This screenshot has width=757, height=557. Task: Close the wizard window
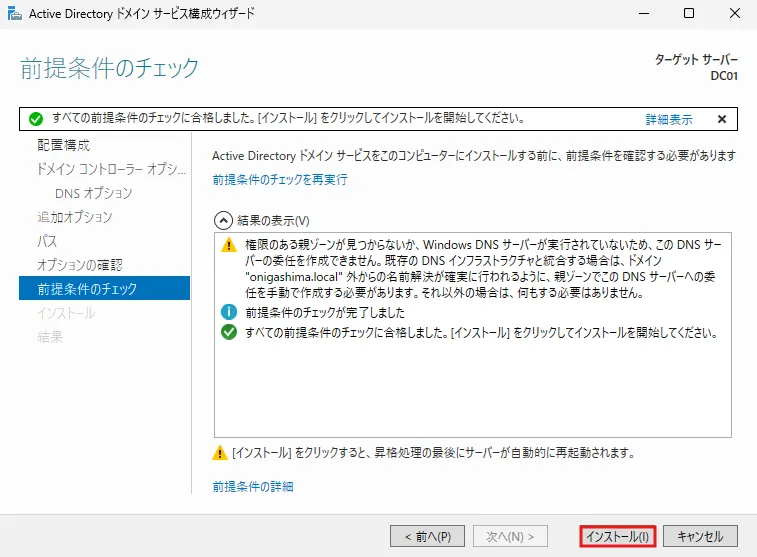[734, 14]
